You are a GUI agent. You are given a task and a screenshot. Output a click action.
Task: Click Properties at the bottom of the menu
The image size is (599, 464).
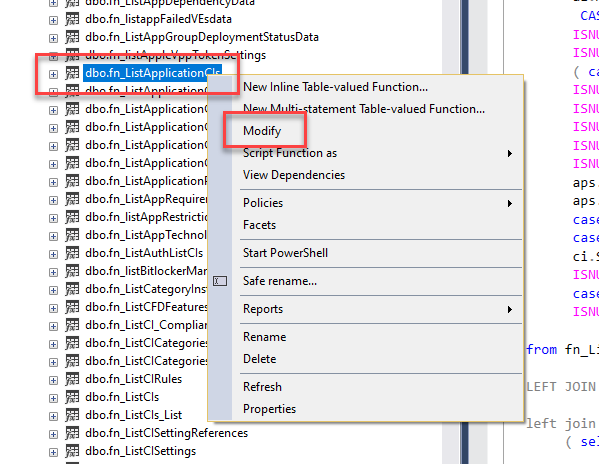pyautogui.click(x=269, y=409)
